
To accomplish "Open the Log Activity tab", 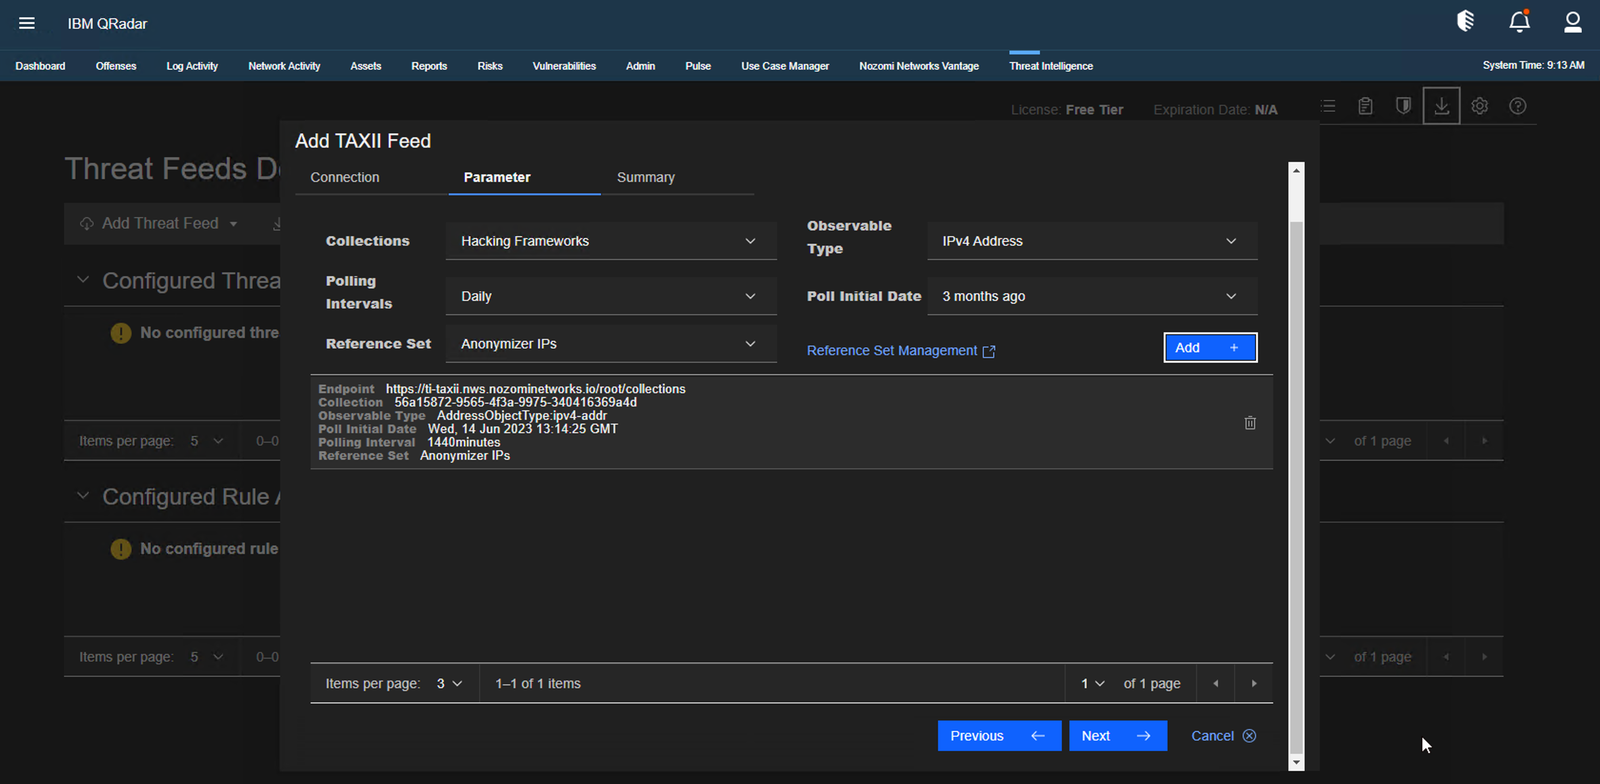I will pos(192,66).
